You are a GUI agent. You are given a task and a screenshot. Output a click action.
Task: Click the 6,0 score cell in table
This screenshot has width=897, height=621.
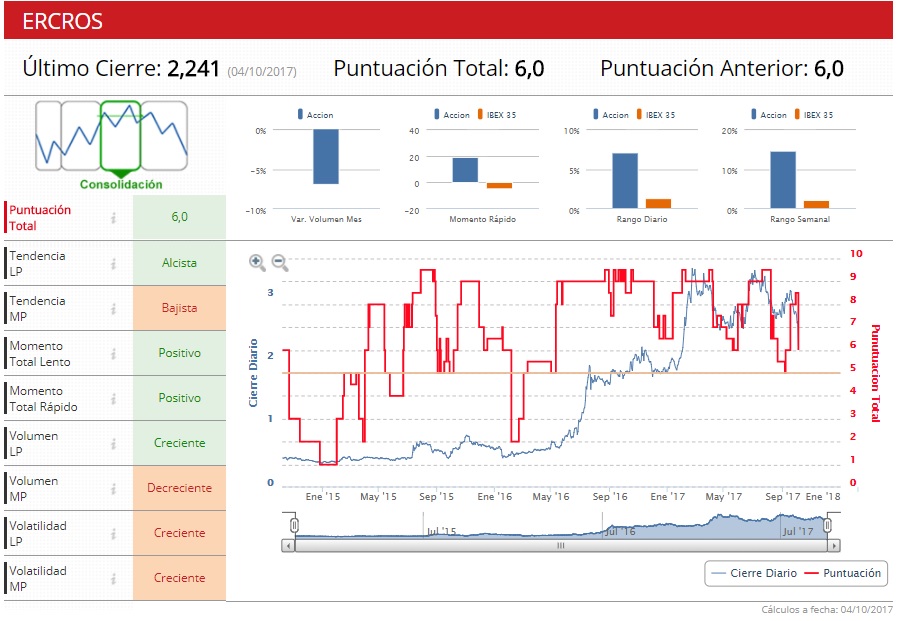point(179,217)
